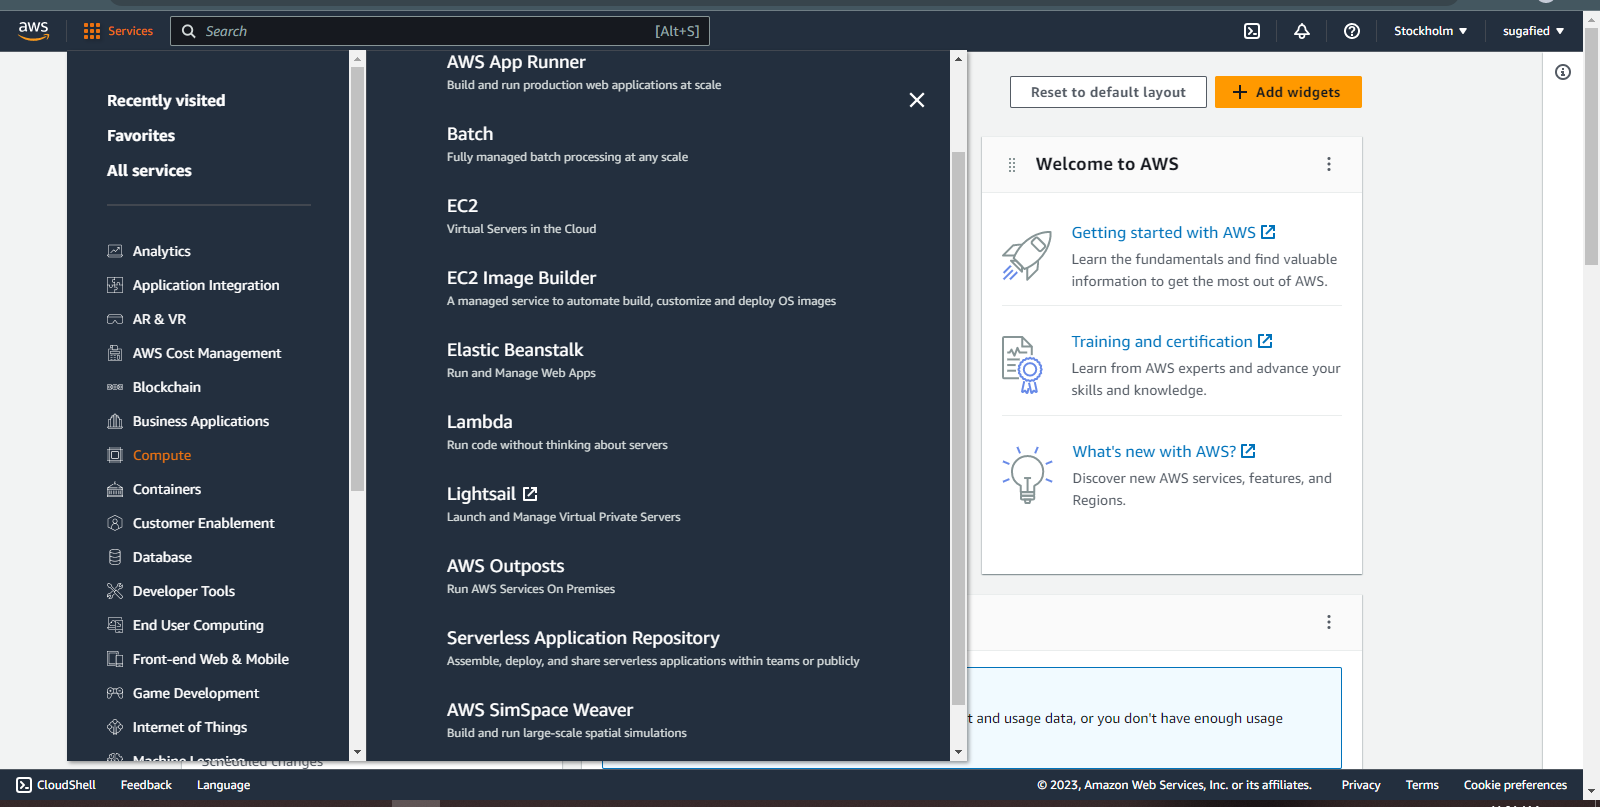Click the category list scrollbar
This screenshot has width=1600, height=807.
[x=357, y=279]
